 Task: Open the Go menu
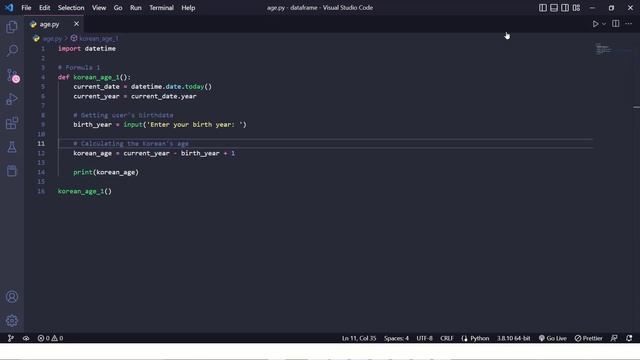point(118,8)
